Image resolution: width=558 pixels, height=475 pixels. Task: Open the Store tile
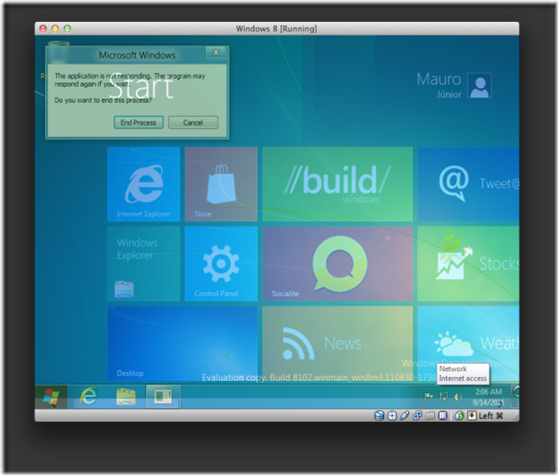click(221, 184)
